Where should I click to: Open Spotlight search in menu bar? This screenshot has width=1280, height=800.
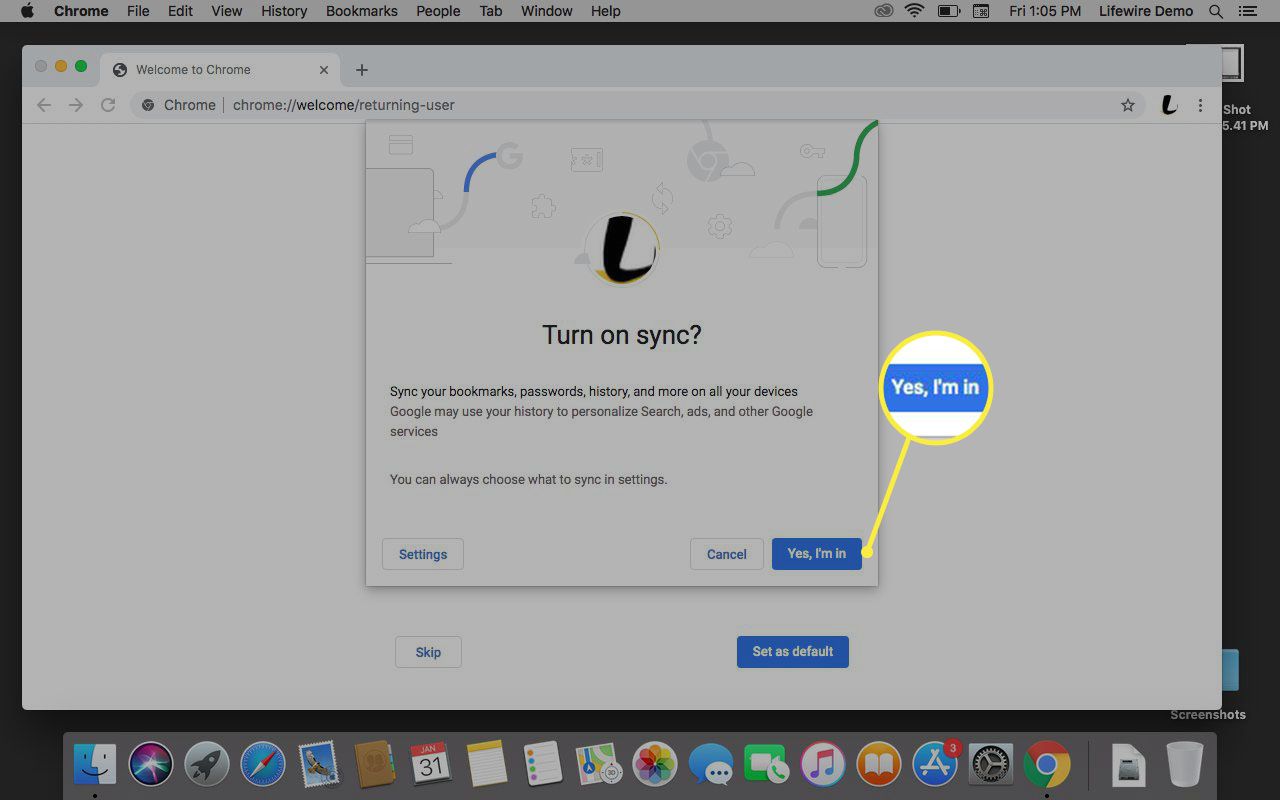pyautogui.click(x=1216, y=11)
